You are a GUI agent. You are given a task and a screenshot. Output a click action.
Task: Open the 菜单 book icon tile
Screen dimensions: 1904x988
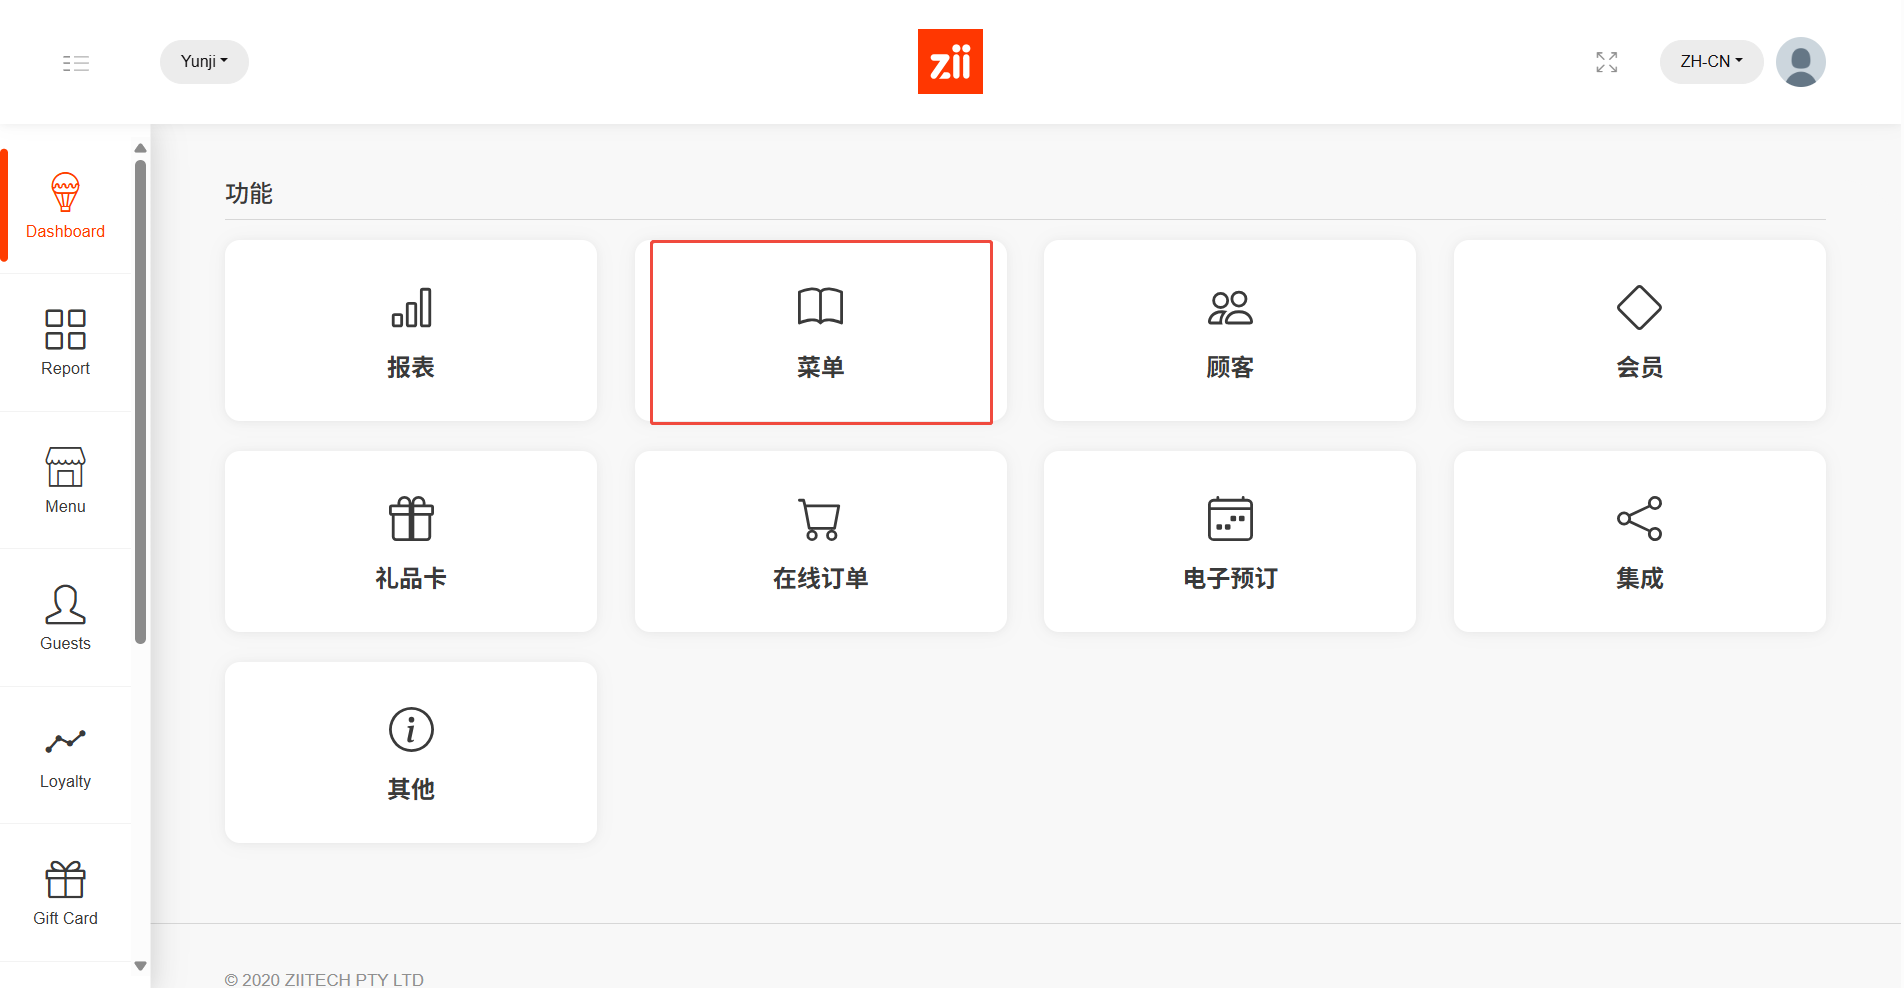[x=820, y=307]
